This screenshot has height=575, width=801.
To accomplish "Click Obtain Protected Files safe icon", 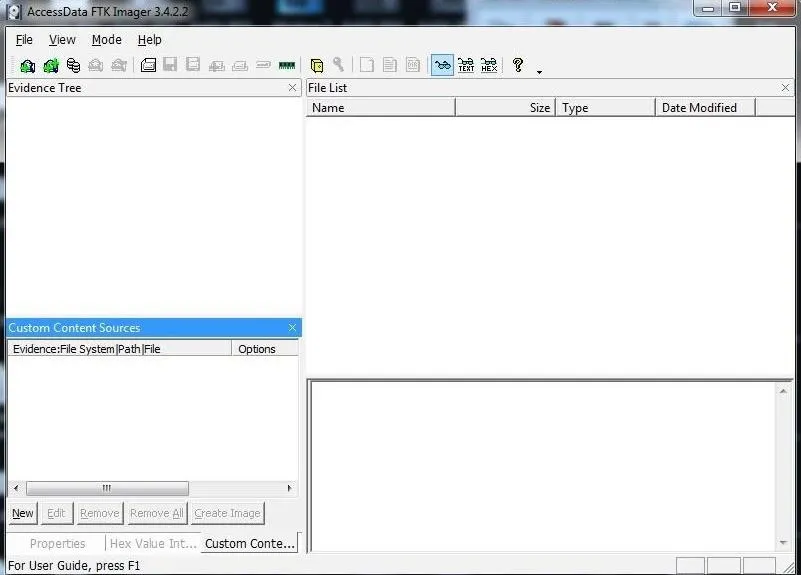I will point(317,65).
